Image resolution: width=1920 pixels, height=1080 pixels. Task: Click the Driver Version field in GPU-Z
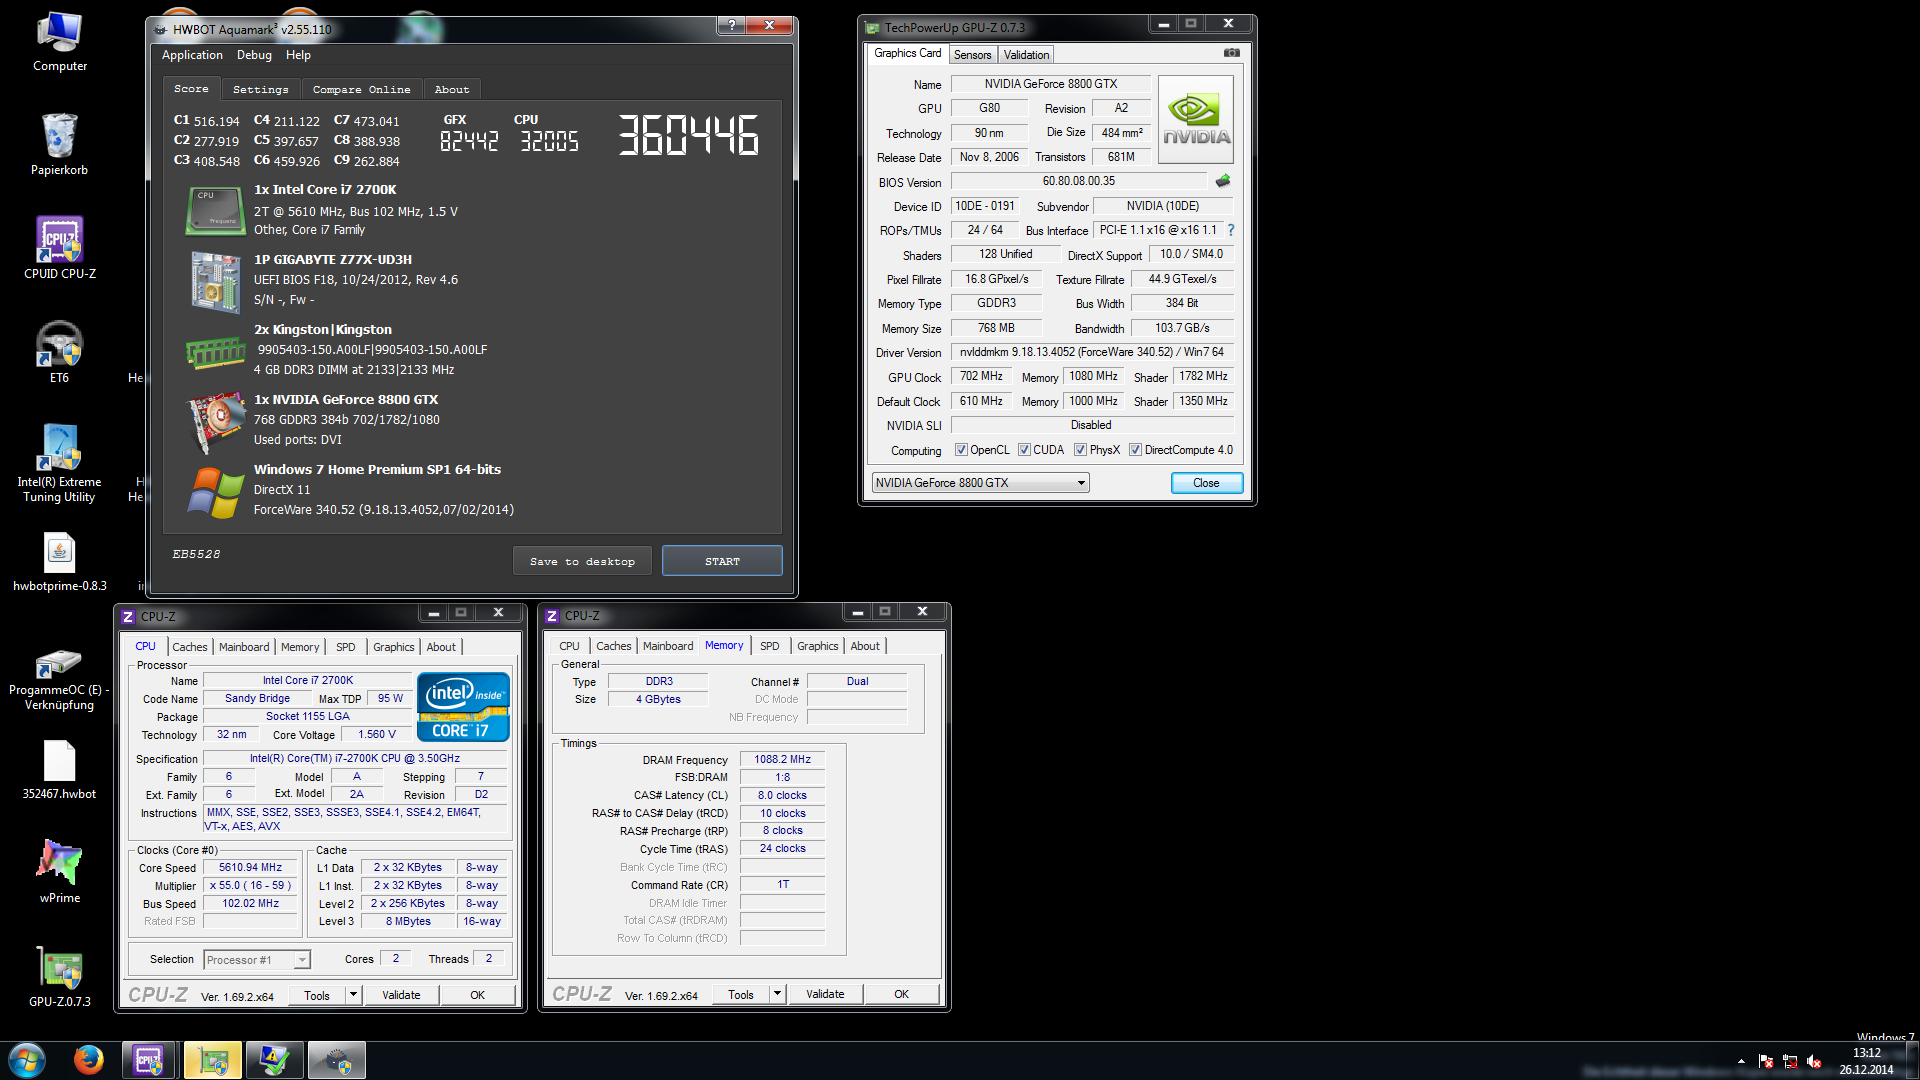tap(1091, 352)
